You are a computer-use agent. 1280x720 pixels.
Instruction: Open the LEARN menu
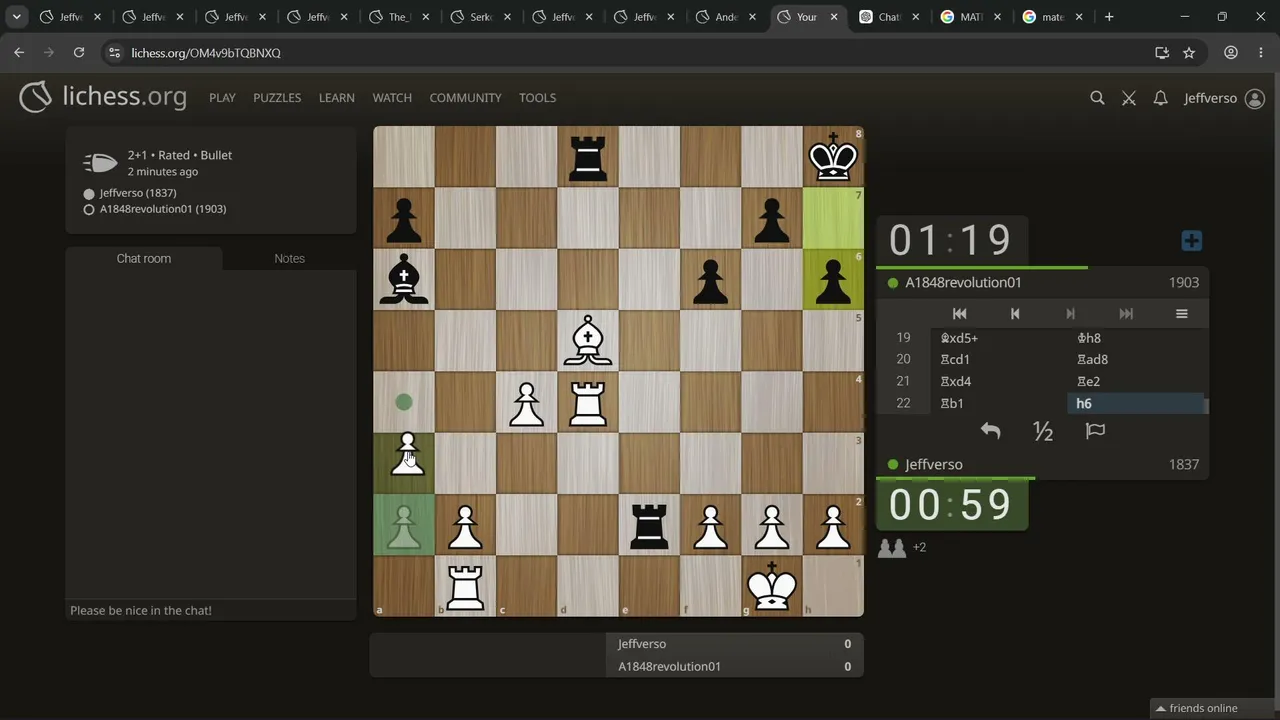pyautogui.click(x=337, y=98)
